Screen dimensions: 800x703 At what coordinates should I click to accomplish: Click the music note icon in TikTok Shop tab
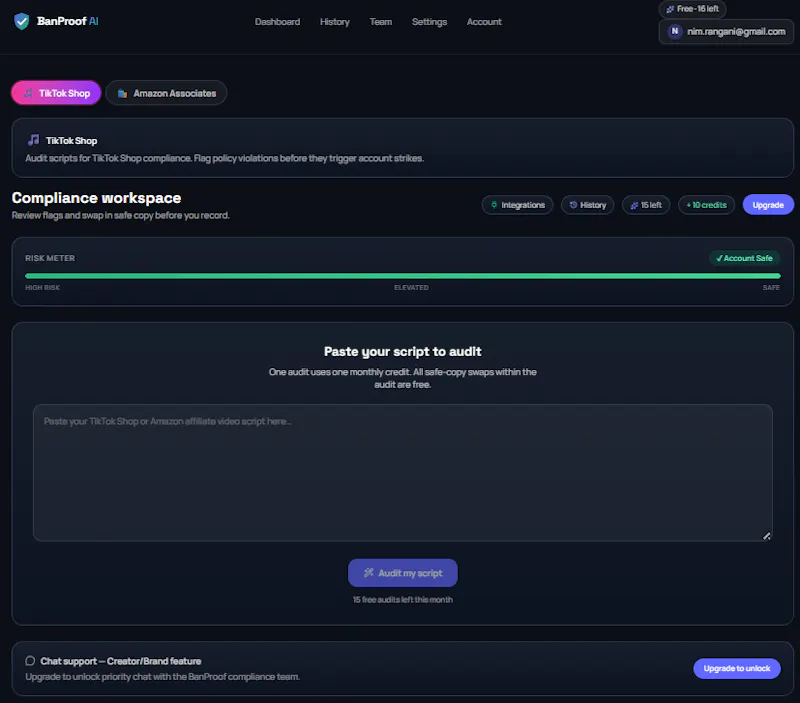(29, 93)
